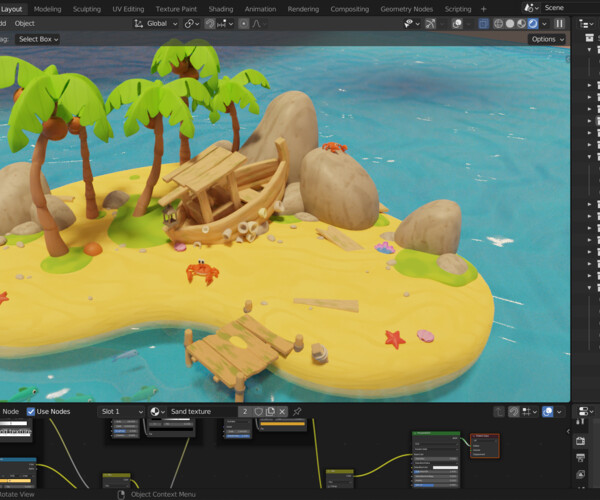This screenshot has width=600, height=500.
Task: Open the viewport Options dropdown
Action: (x=547, y=39)
